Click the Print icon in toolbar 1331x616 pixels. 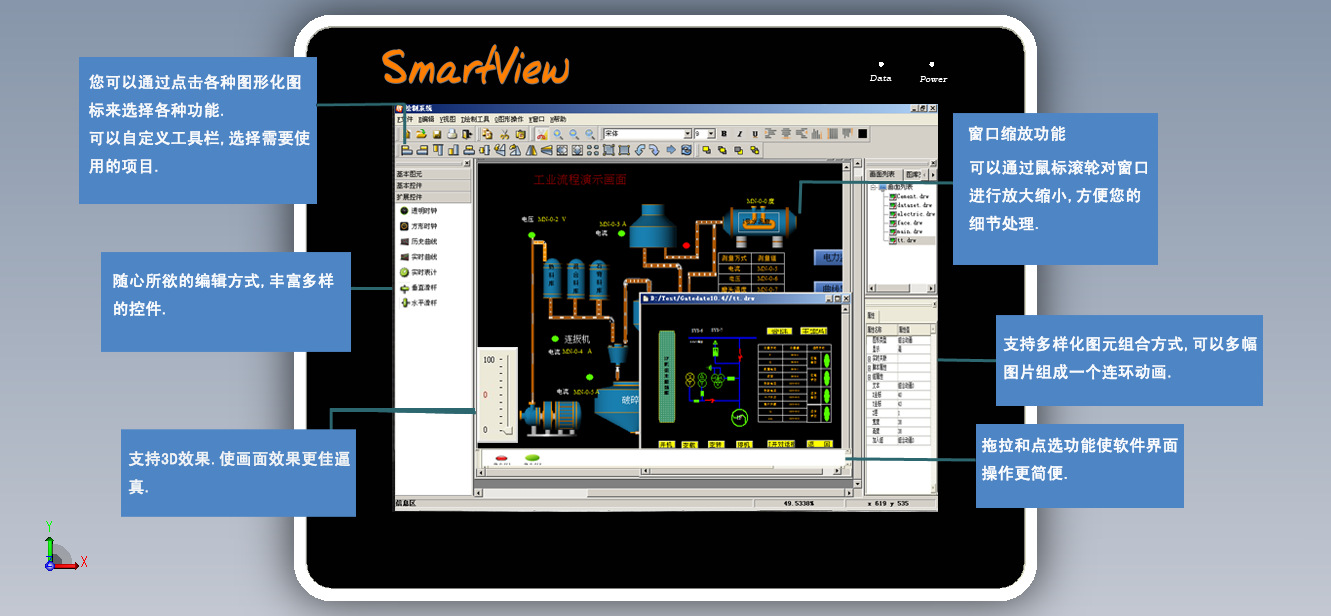click(452, 134)
